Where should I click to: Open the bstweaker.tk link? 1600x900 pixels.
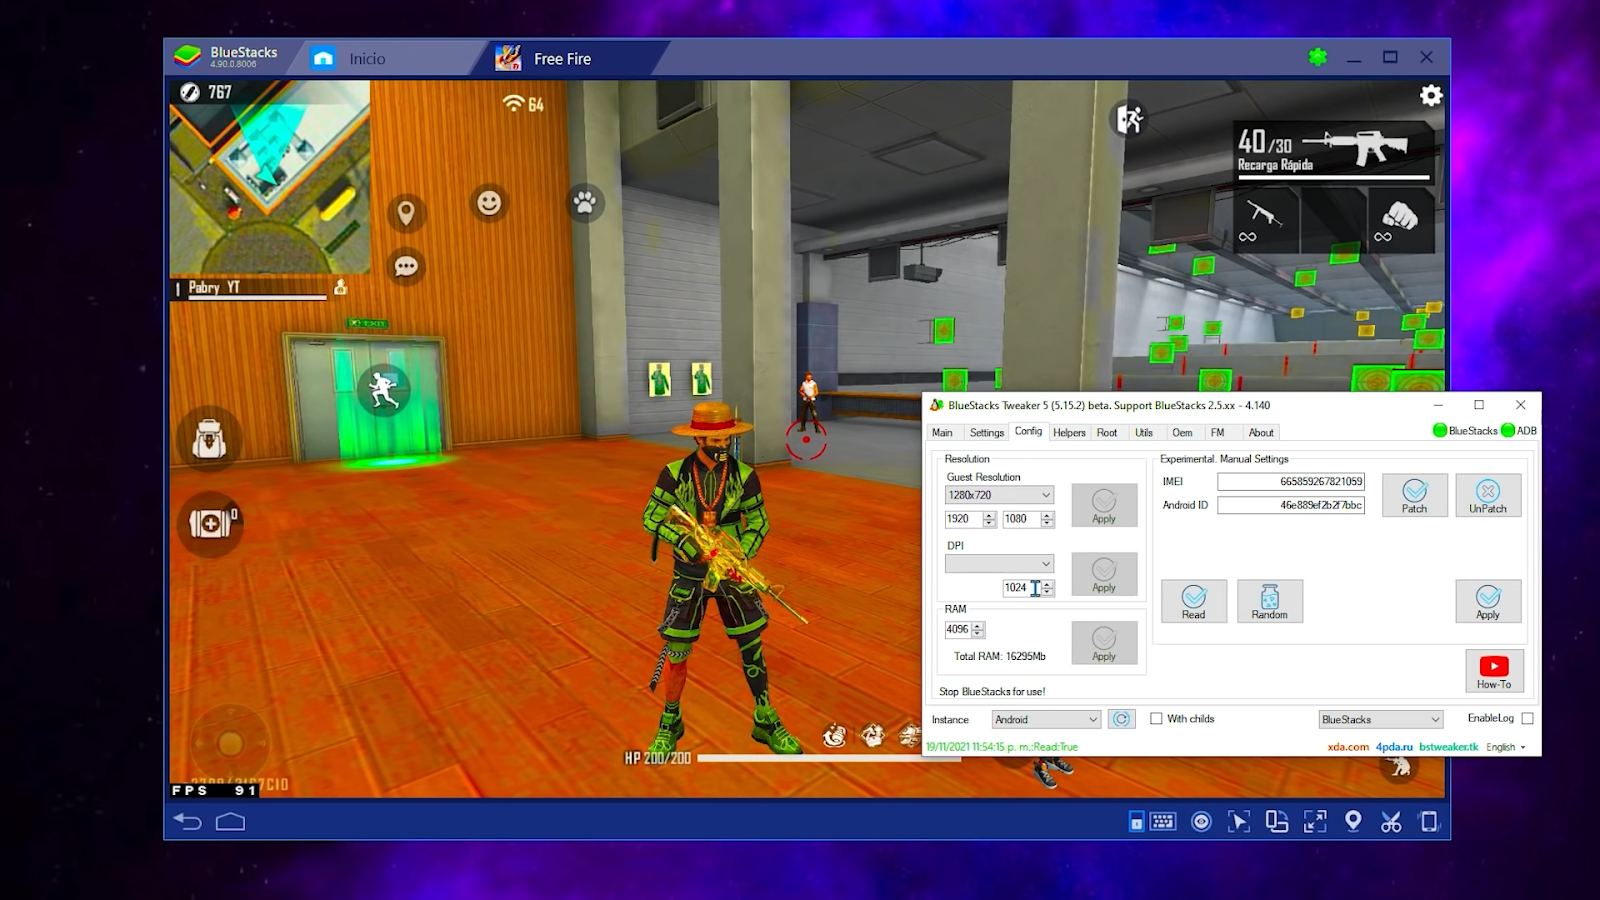point(1448,747)
